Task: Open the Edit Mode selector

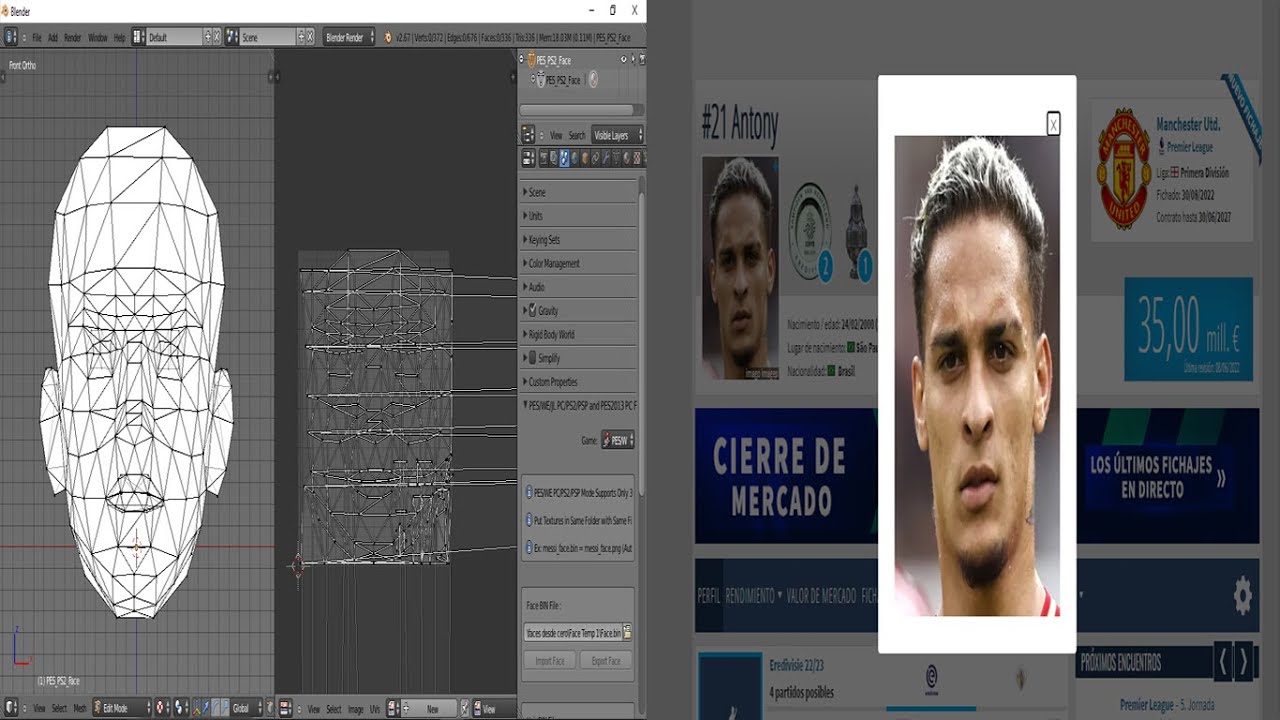Action: pyautogui.click(x=122, y=708)
